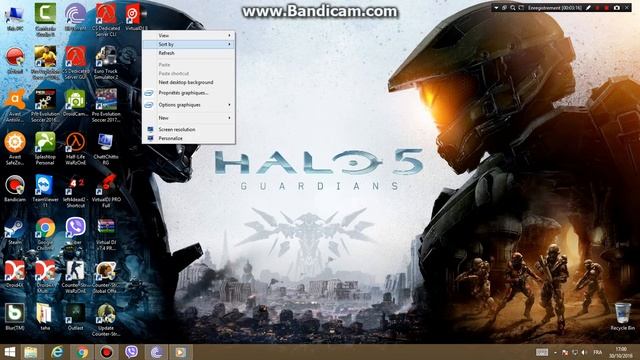
Task: Open the Recycle Bin
Action: point(622,316)
